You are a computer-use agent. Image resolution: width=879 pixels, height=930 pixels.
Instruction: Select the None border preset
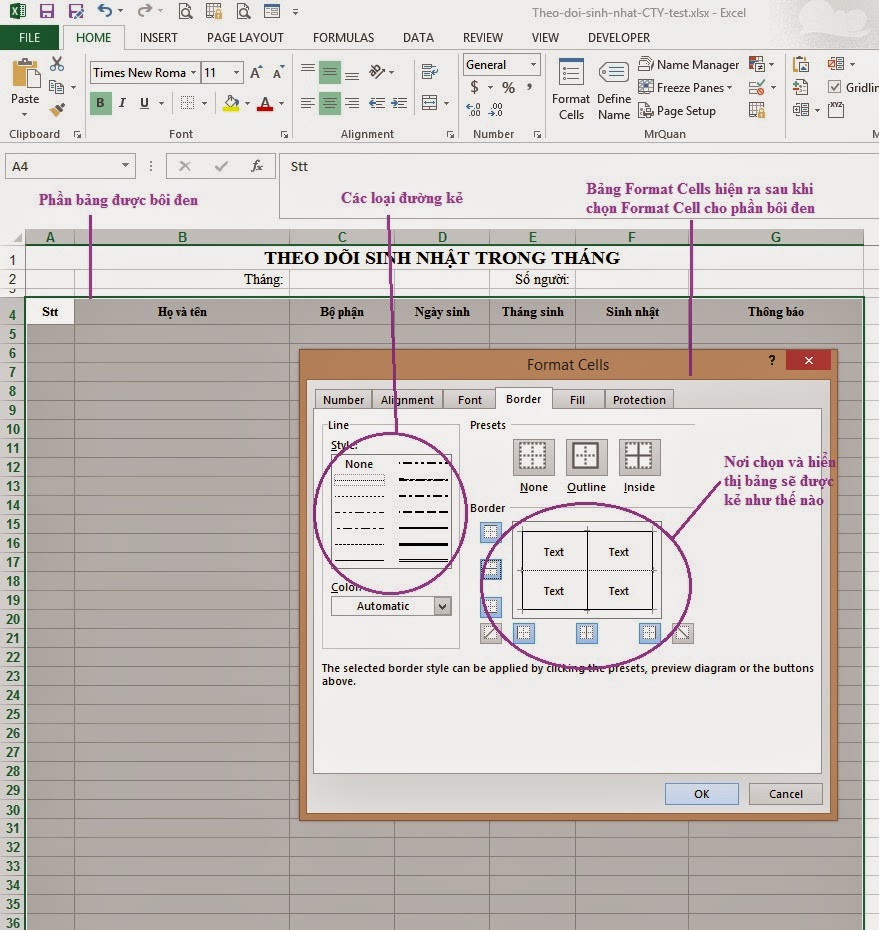click(533, 457)
